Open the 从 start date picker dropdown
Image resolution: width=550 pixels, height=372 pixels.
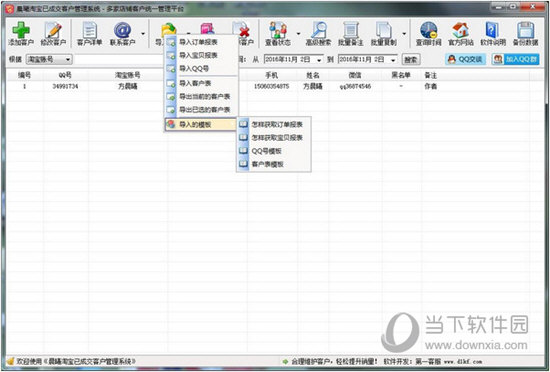(x=319, y=60)
